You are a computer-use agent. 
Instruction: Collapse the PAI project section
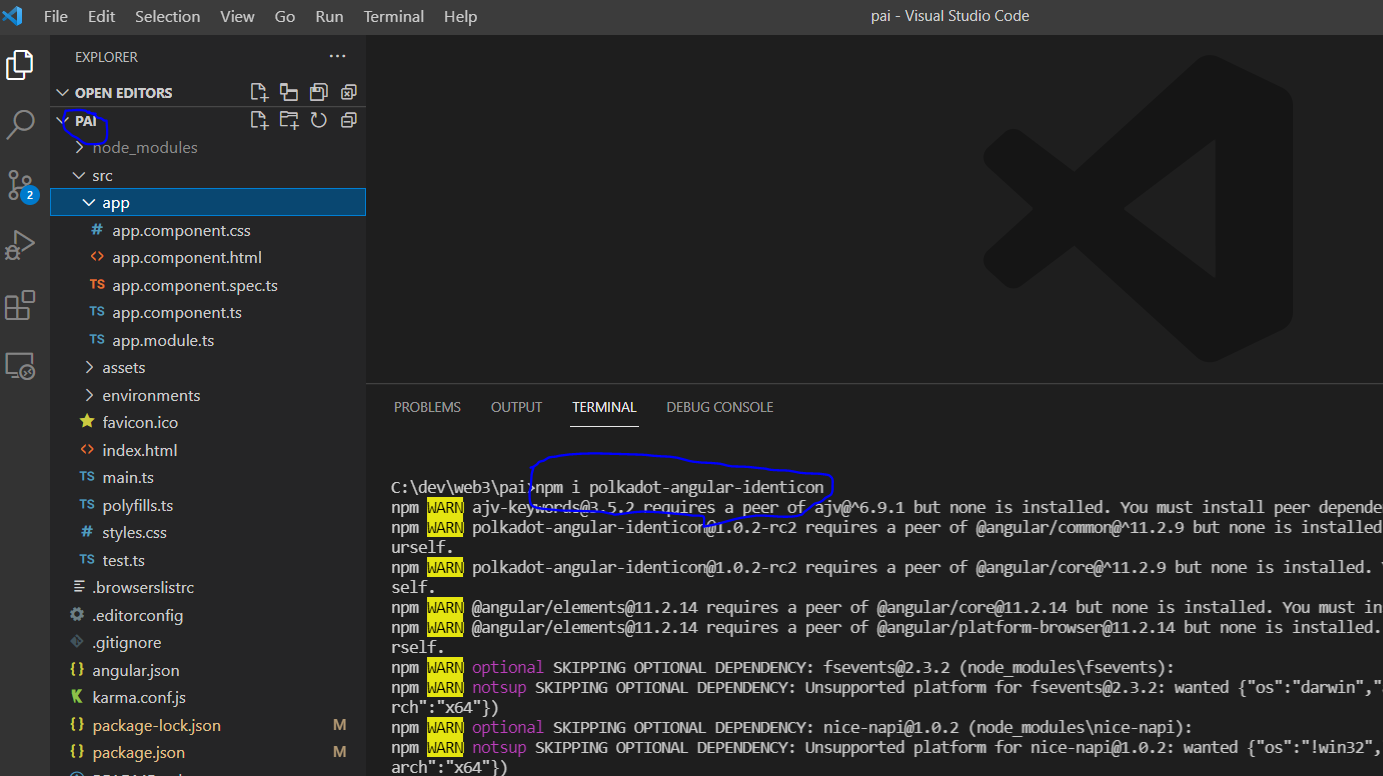tap(63, 120)
